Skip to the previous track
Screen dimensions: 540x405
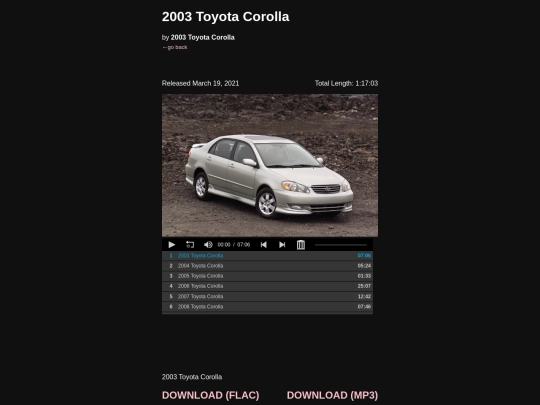click(264, 245)
